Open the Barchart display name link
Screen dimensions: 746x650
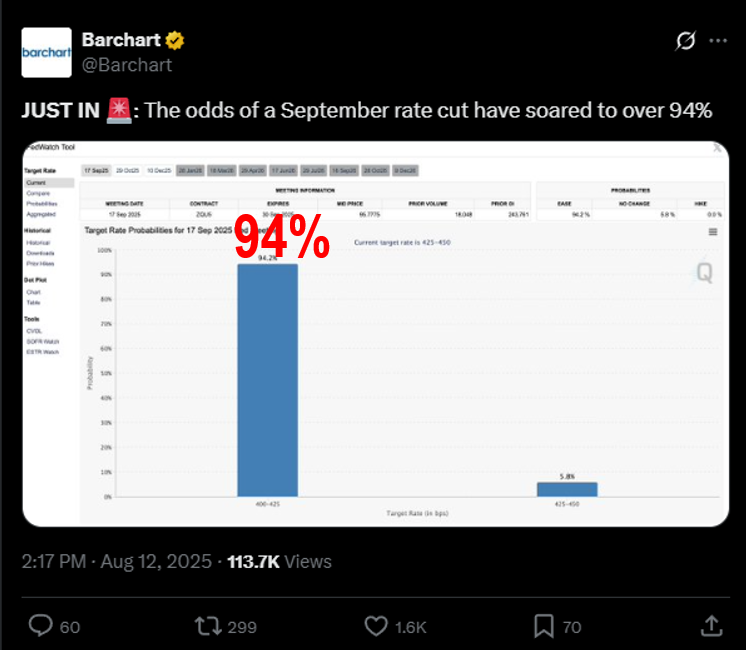(123, 41)
